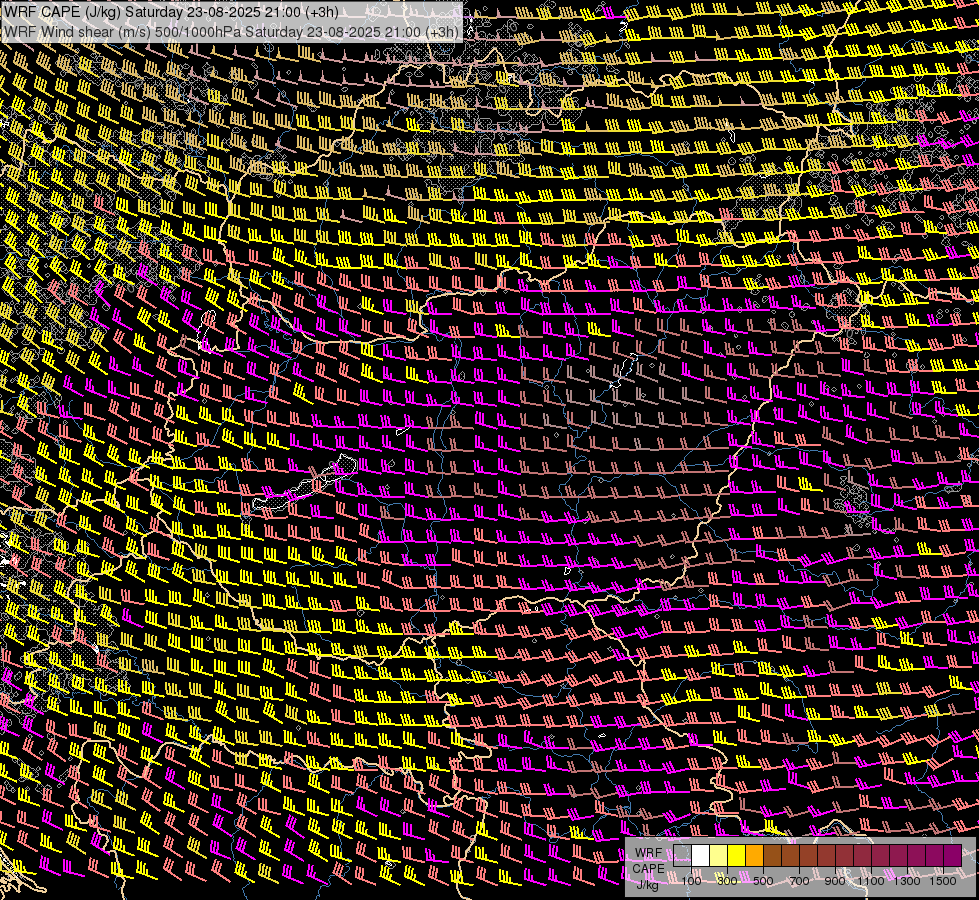Click the legend value 500
Screen dimensions: 979x900
click(764, 881)
